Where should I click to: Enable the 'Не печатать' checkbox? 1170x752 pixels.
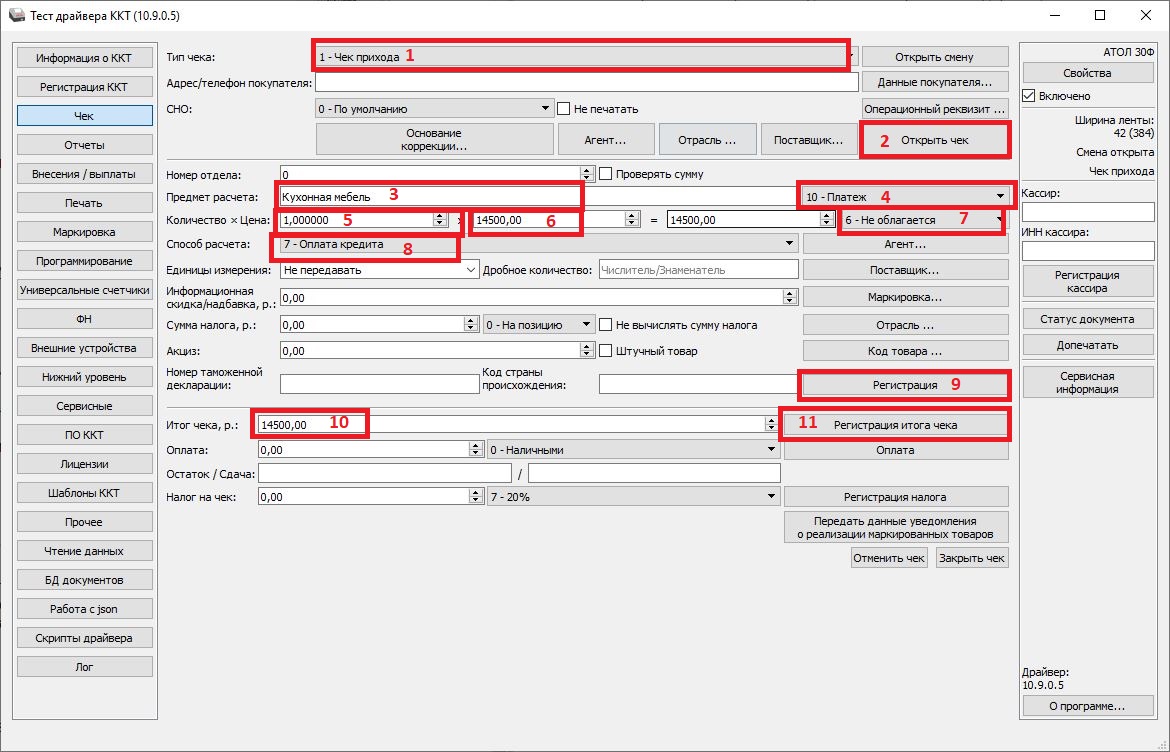click(x=565, y=109)
